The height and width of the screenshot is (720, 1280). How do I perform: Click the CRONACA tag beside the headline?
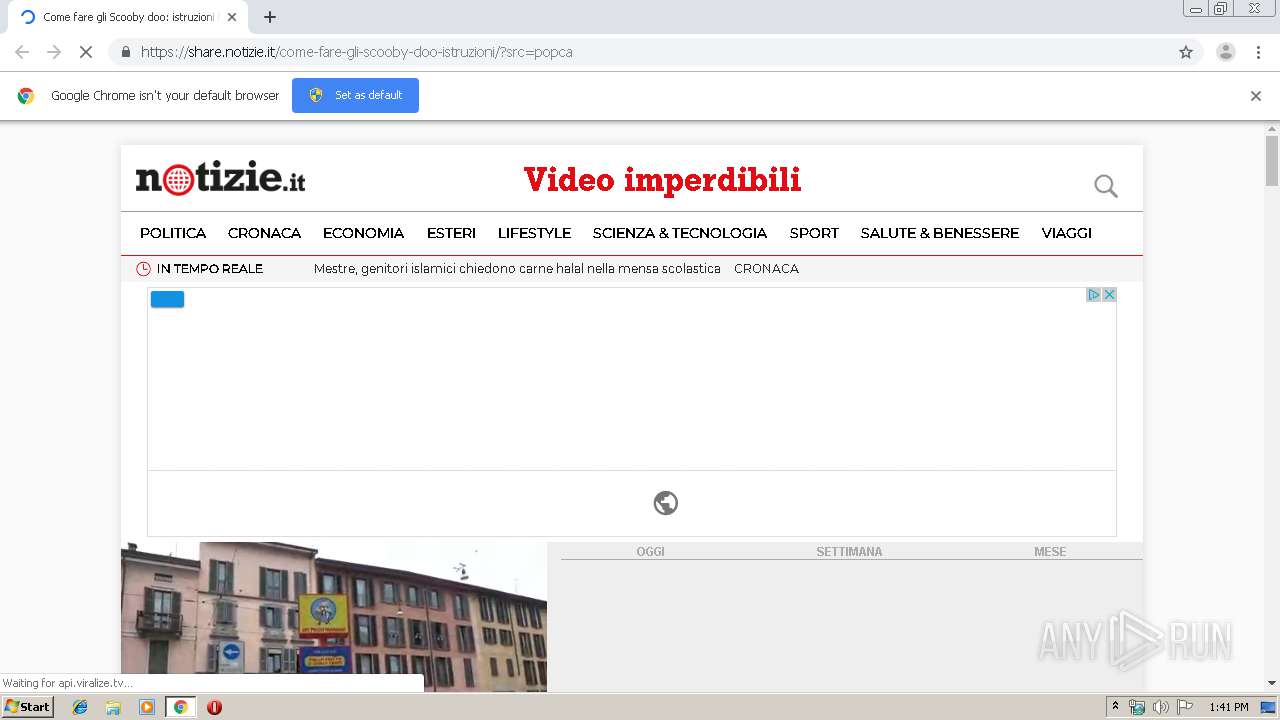tap(766, 269)
